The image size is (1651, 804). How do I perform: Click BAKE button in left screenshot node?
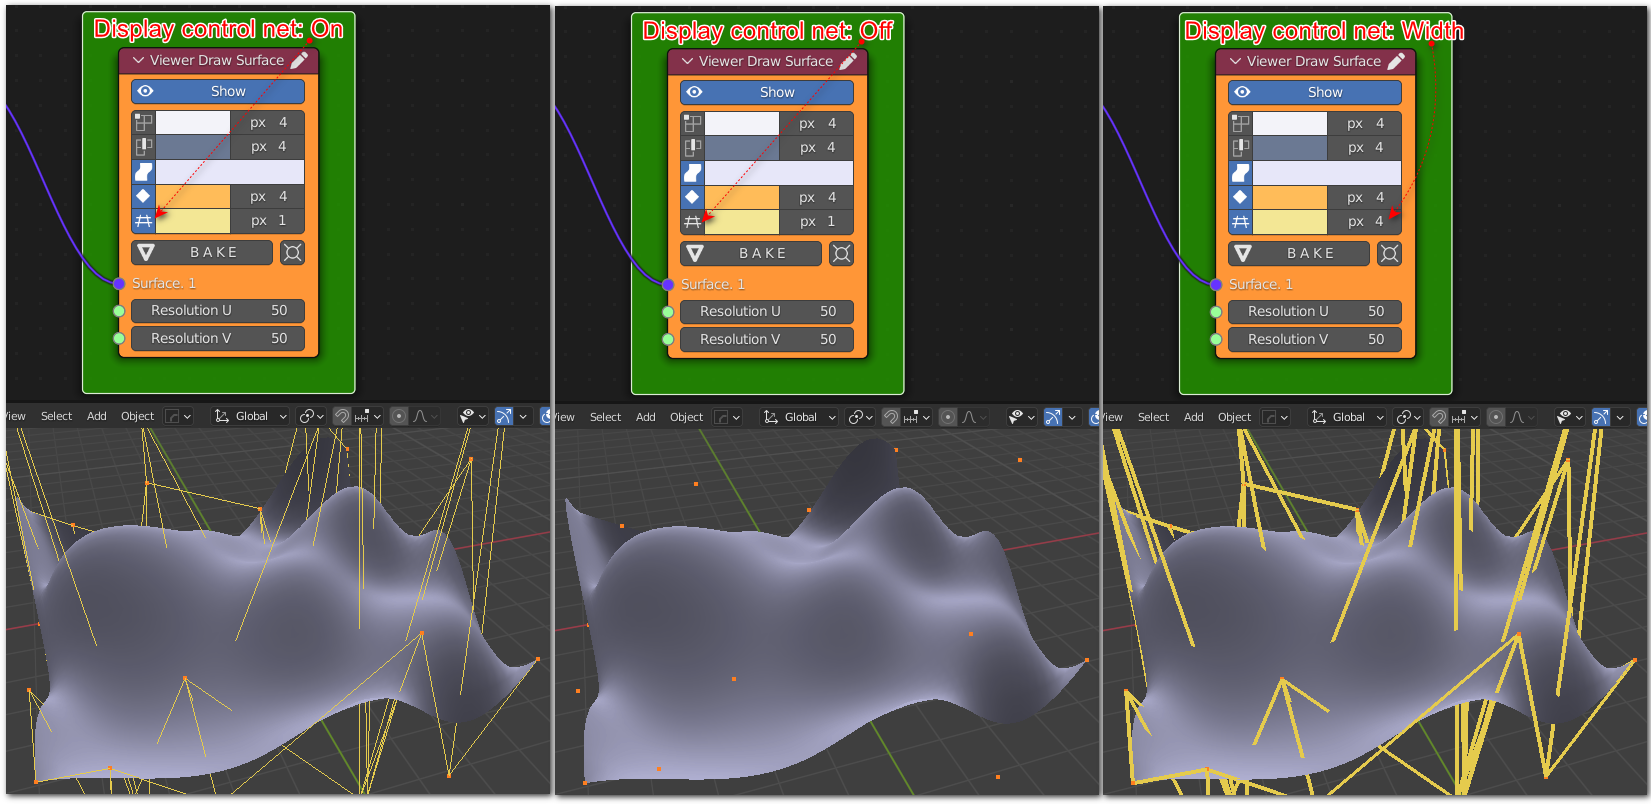(x=203, y=253)
